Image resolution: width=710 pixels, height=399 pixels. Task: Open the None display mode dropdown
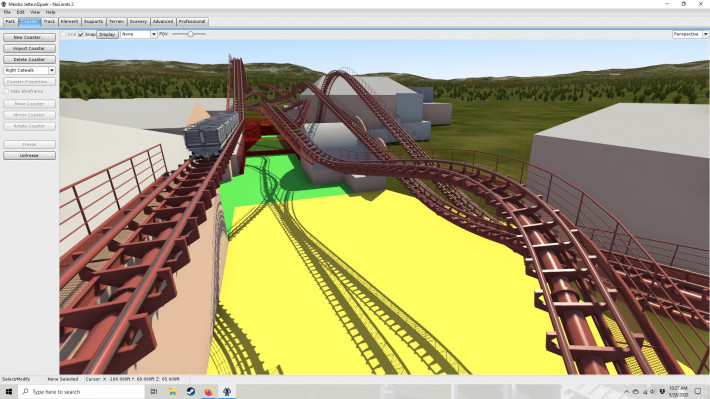click(x=139, y=34)
